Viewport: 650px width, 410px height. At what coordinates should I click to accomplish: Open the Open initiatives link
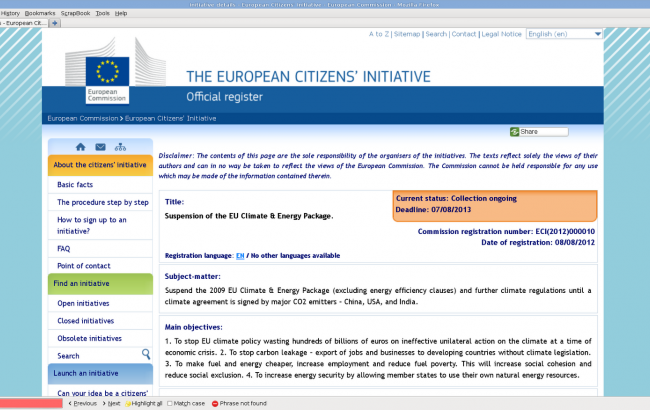pos(82,303)
